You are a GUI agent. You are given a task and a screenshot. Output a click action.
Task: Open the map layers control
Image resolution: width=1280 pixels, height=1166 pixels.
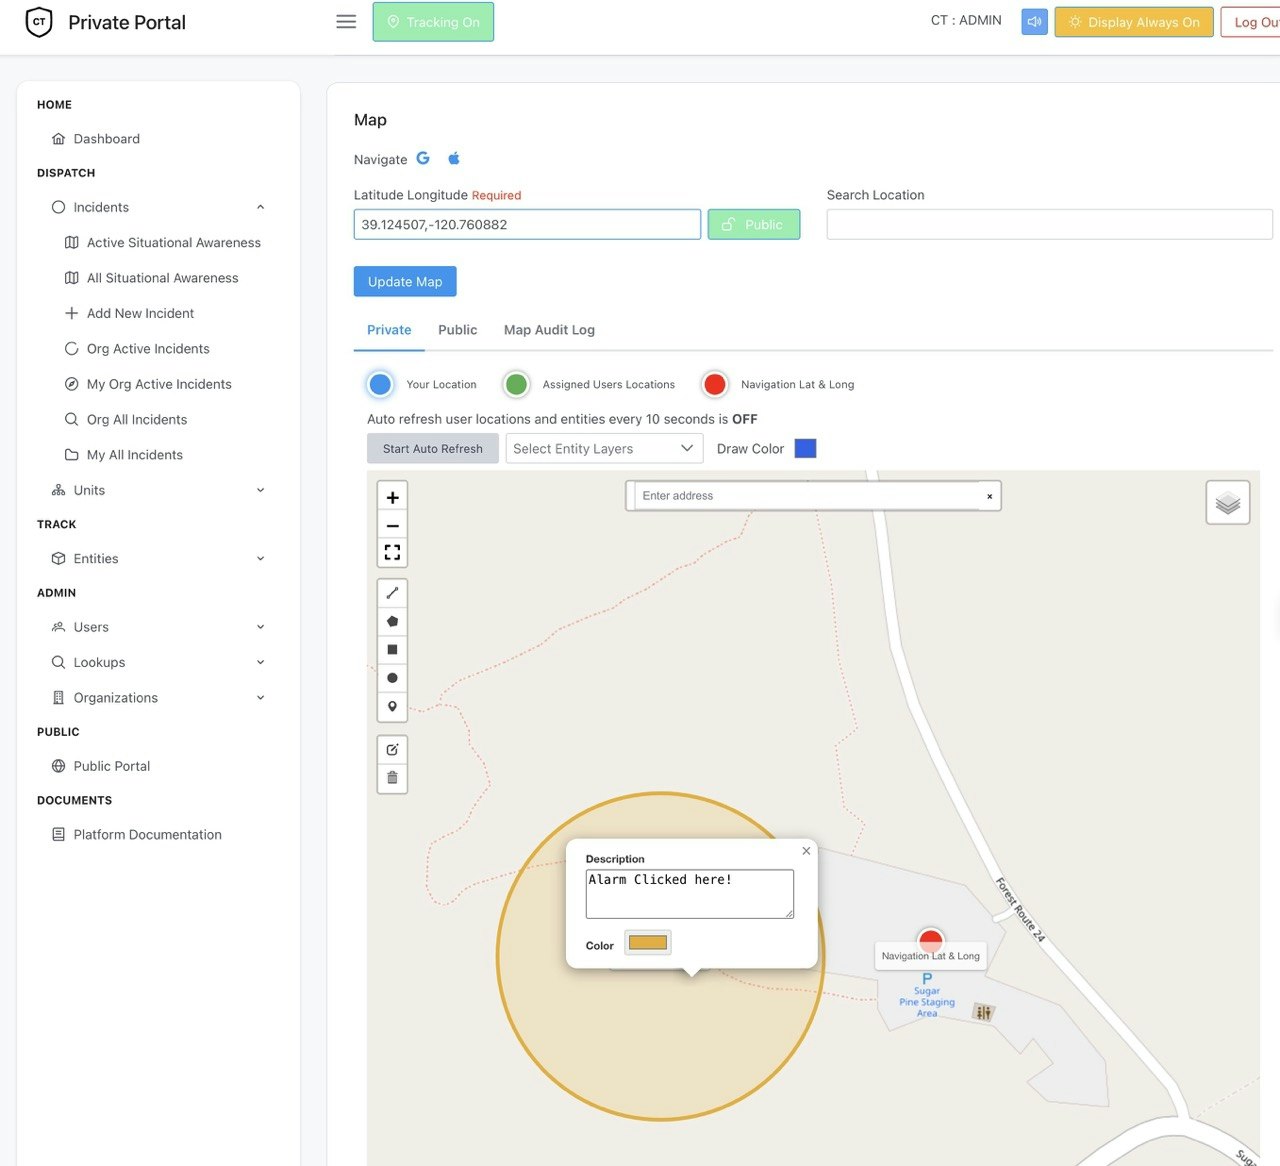point(1228,503)
